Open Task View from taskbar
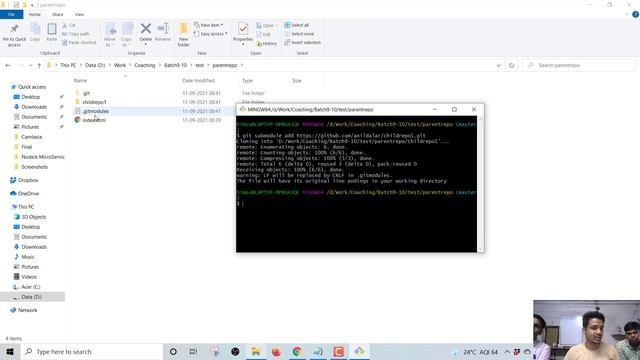The width and height of the screenshot is (640, 360). point(193,351)
